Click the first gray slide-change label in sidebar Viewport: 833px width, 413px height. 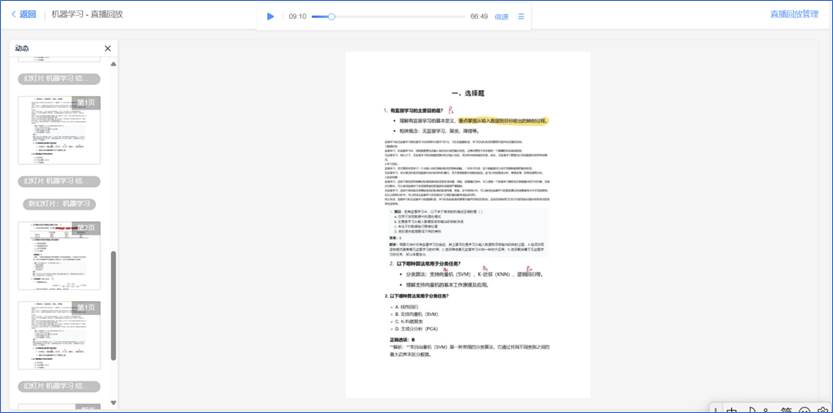coord(59,78)
